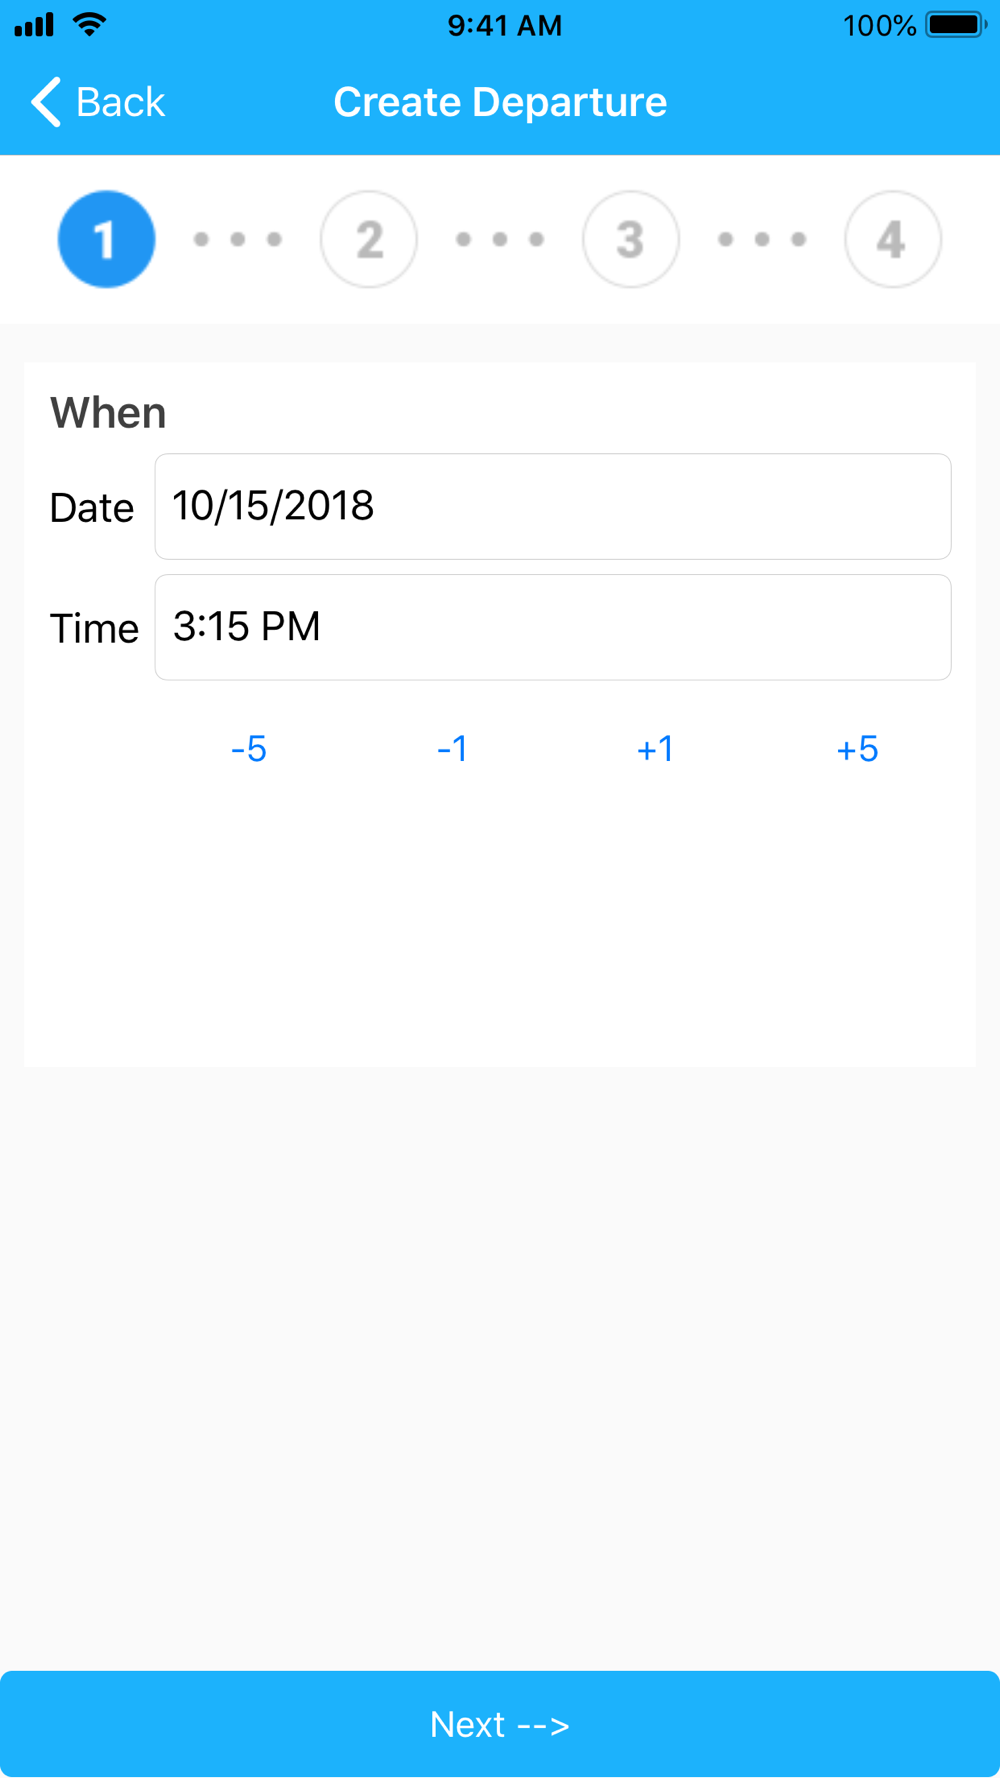Jump to step 4 circle
The height and width of the screenshot is (1778, 1000).
click(893, 239)
